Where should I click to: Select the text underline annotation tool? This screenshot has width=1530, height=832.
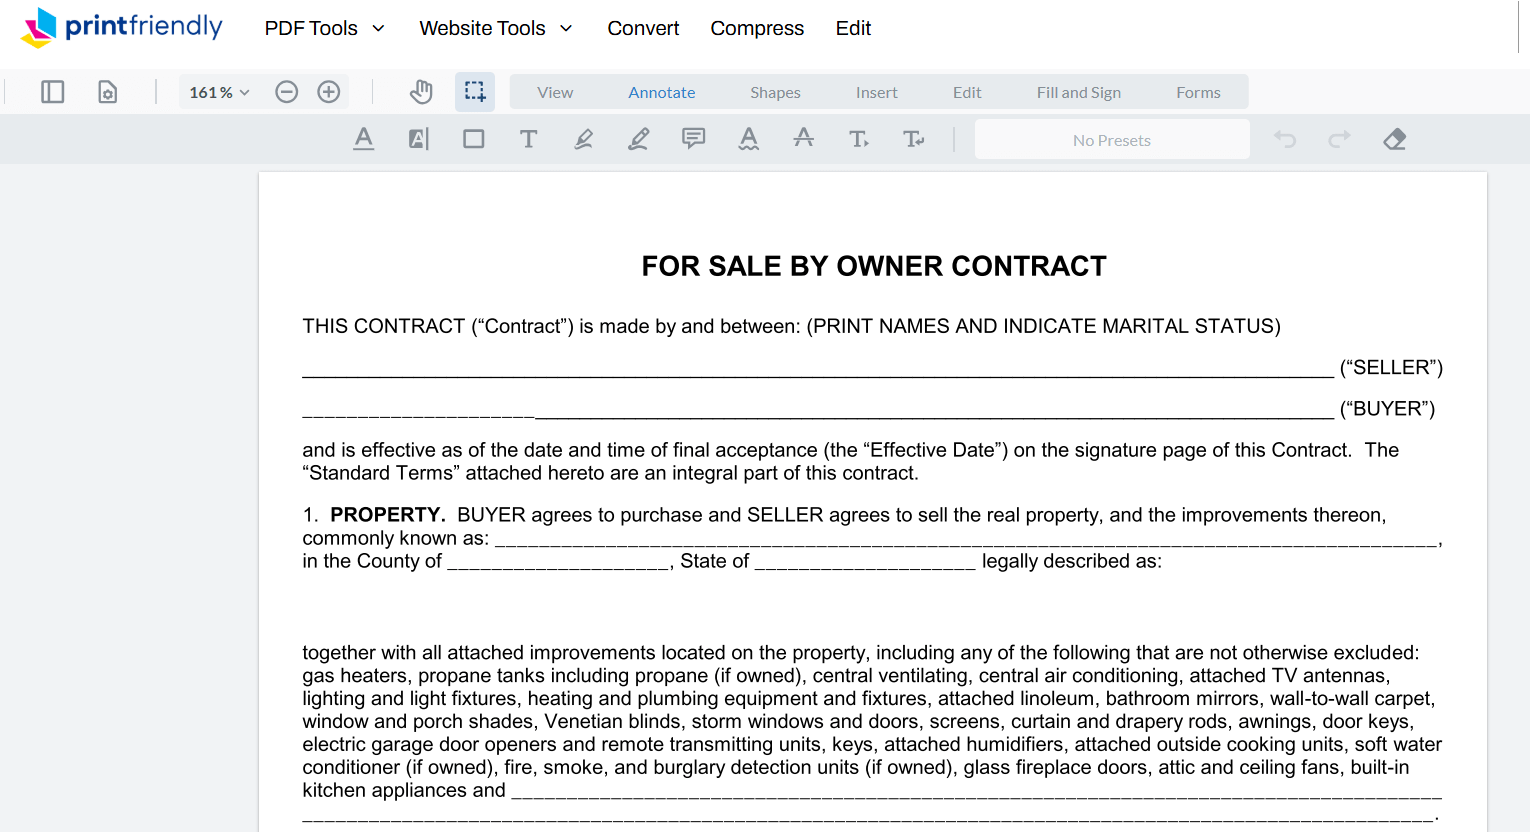point(363,138)
